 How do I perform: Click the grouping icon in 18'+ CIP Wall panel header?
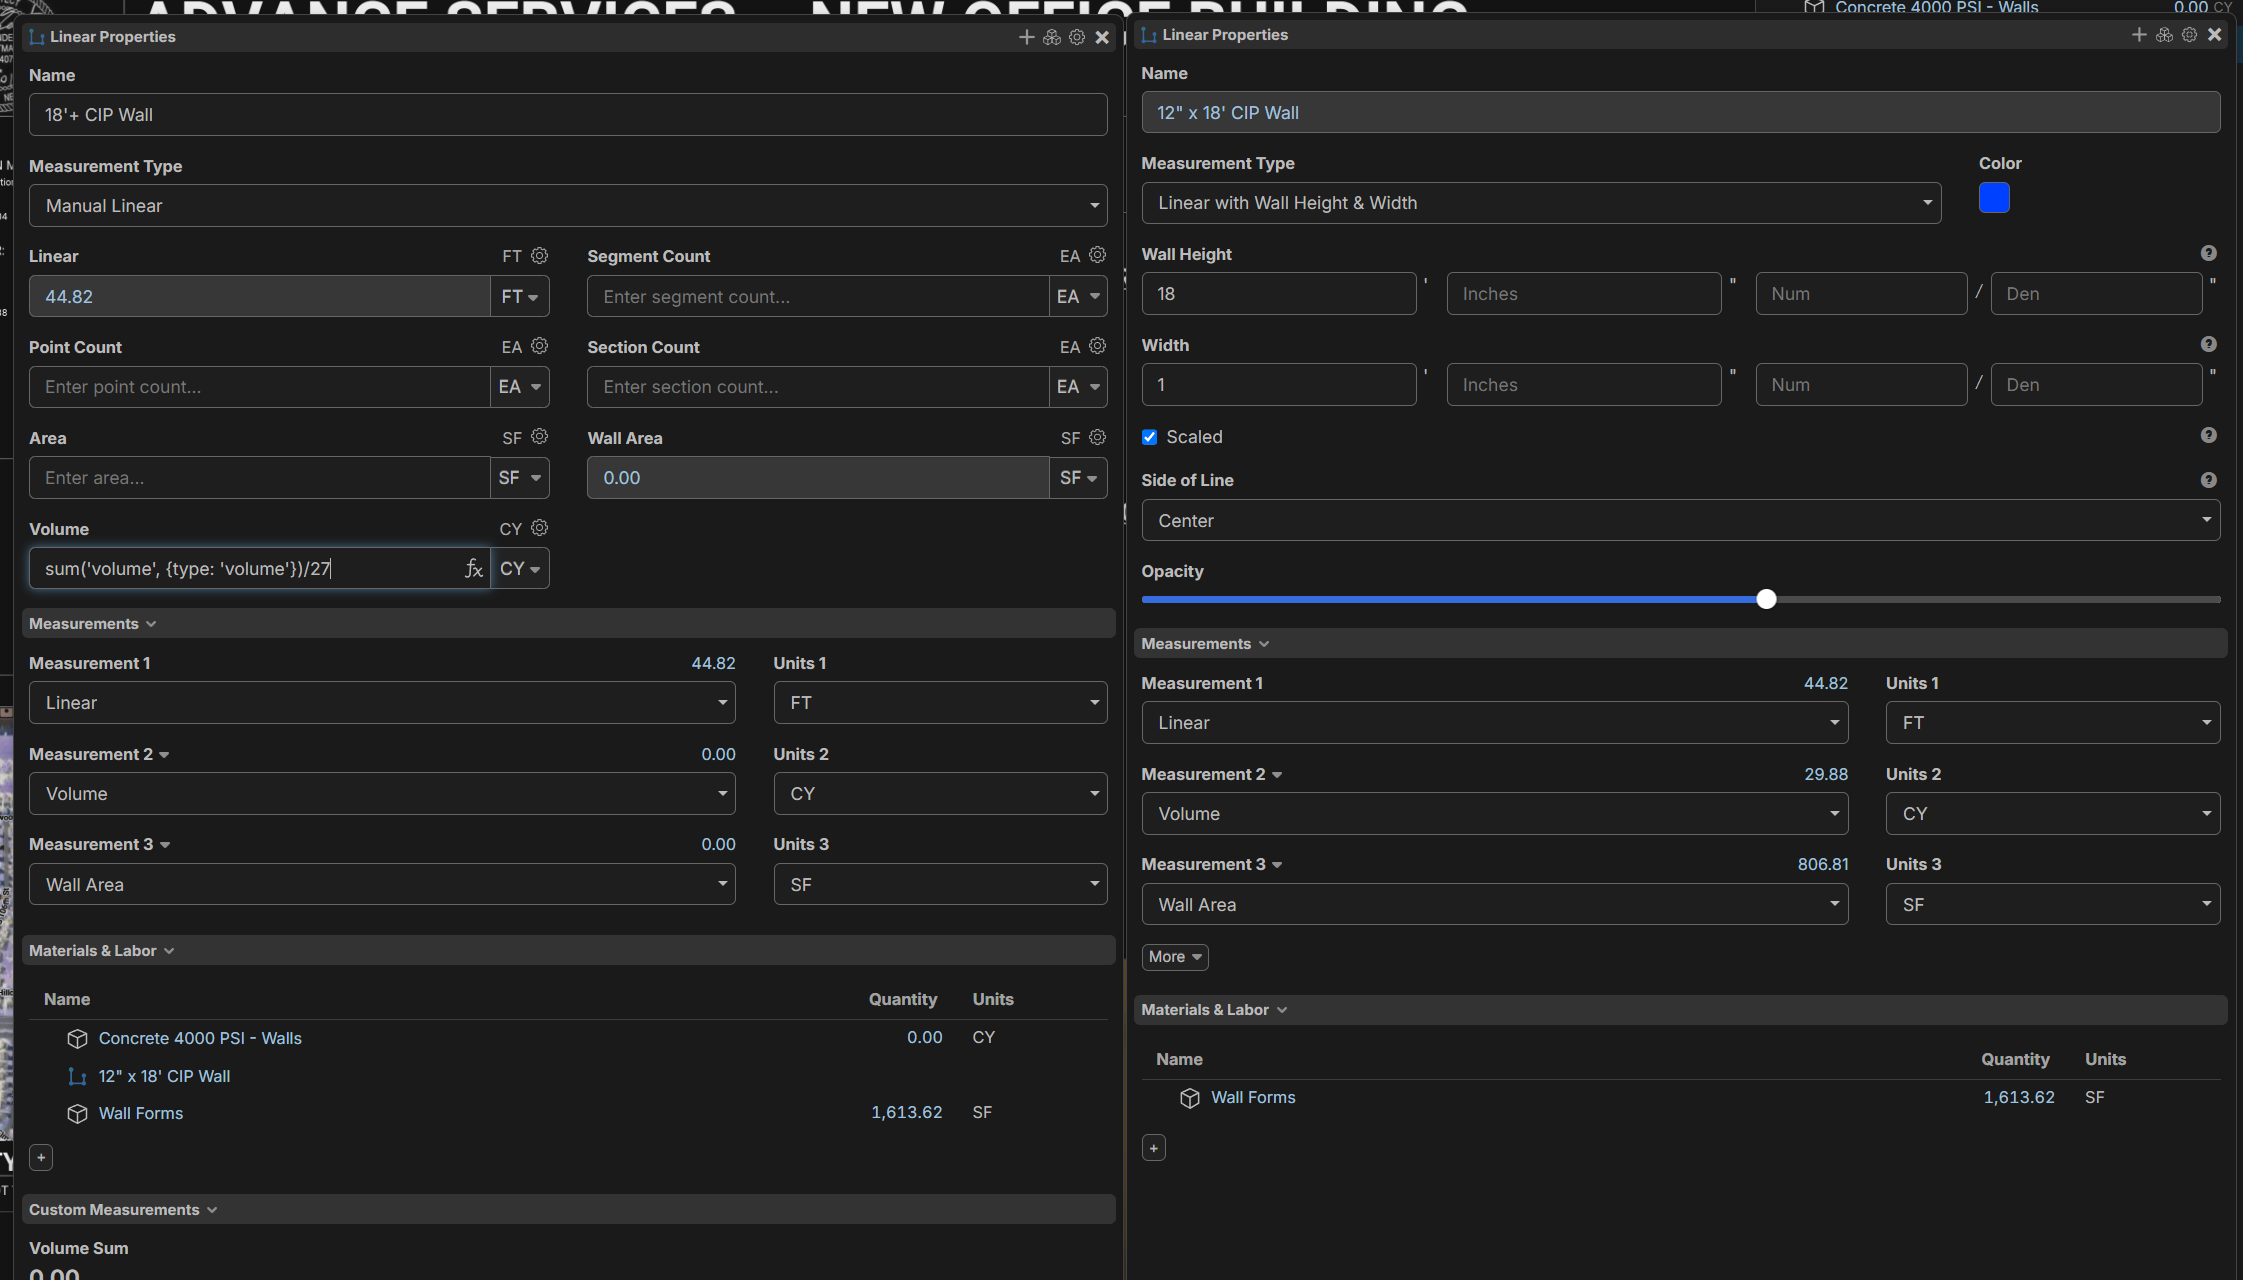(1052, 37)
